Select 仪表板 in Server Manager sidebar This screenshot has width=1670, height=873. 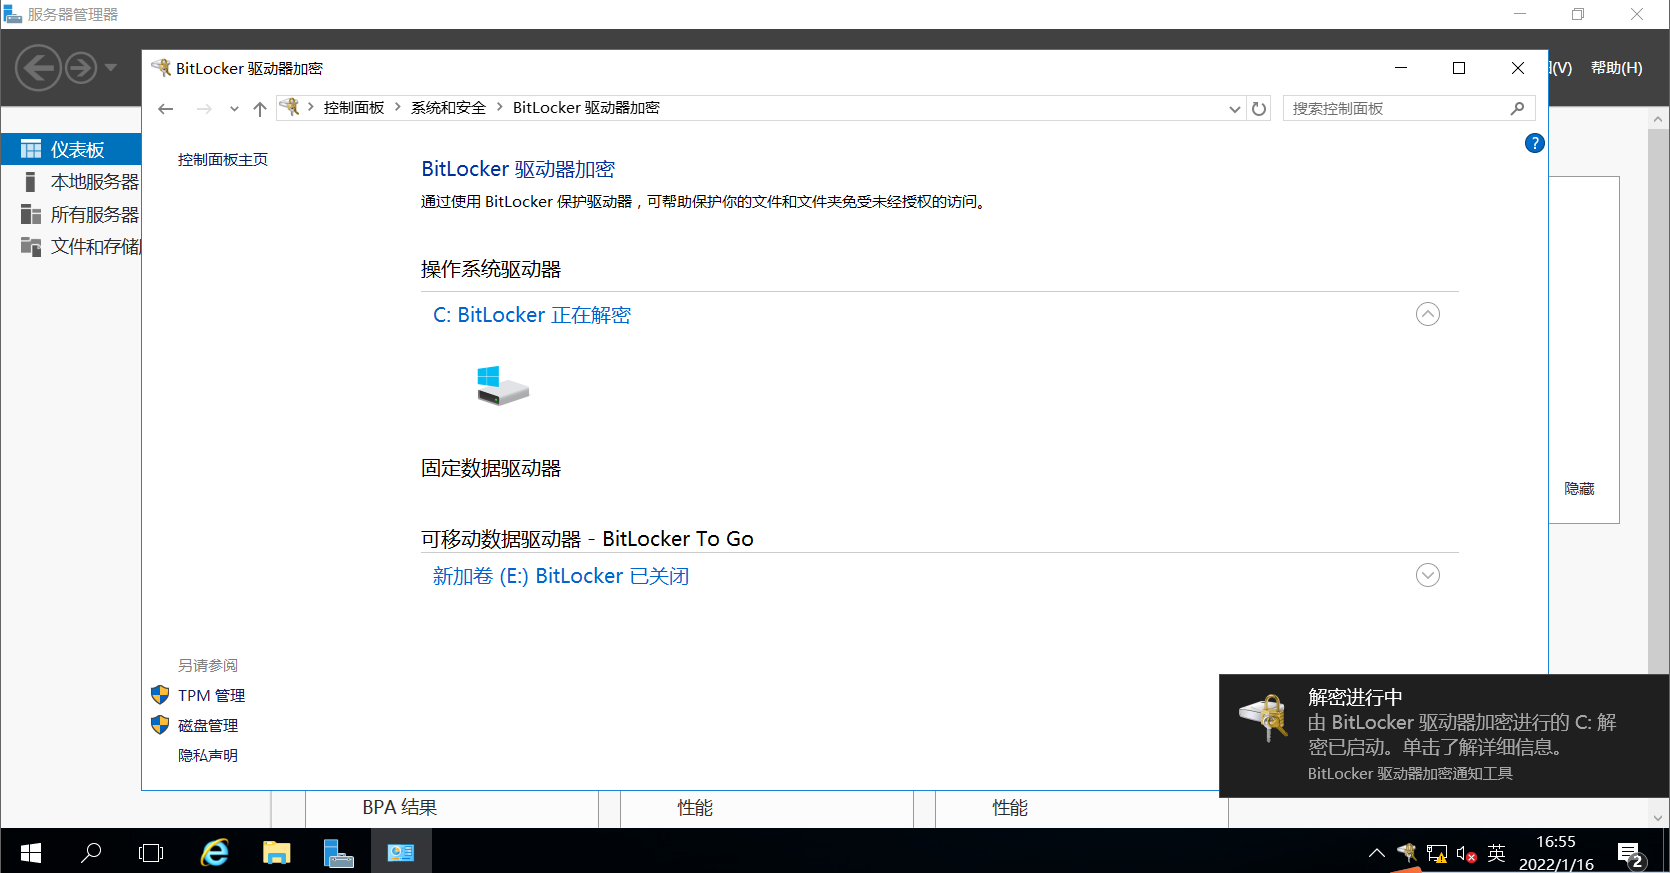pos(71,149)
